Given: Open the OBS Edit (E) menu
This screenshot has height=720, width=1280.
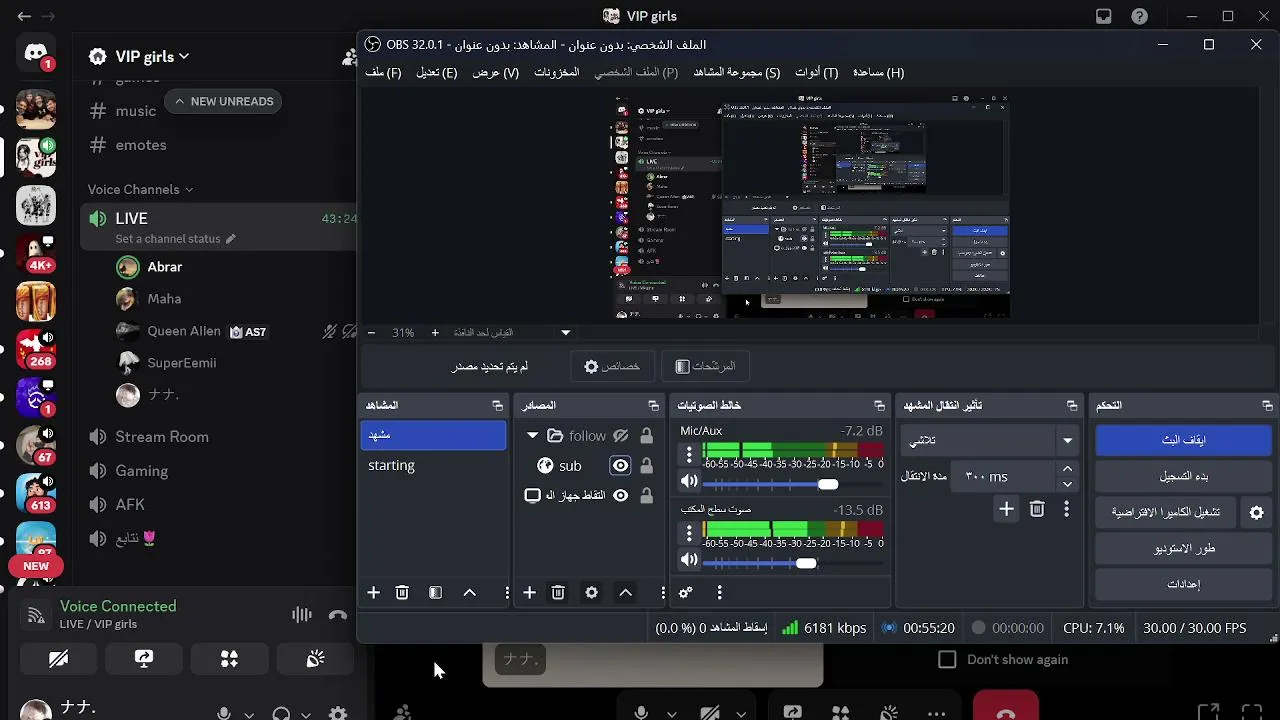Looking at the screenshot, I should [x=437, y=73].
